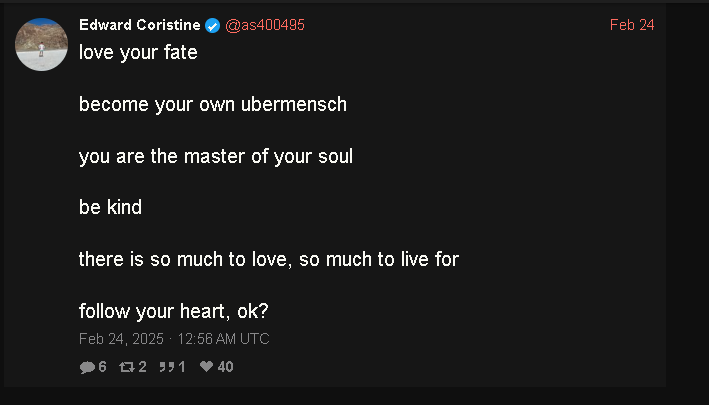
Task: Click the reply count number 6
Action: tap(102, 367)
